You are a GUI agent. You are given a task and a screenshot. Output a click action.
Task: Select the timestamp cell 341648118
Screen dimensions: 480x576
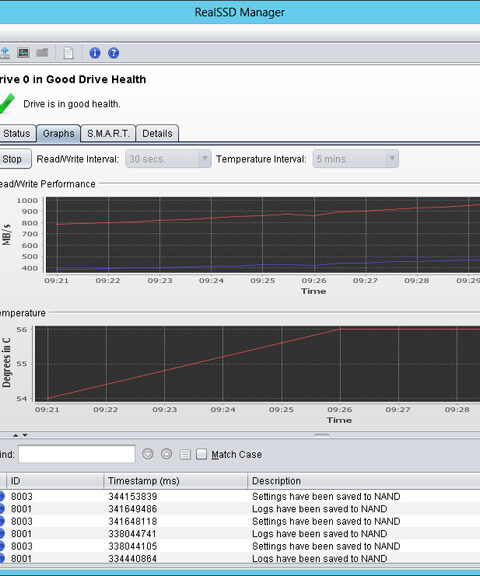pyautogui.click(x=133, y=521)
